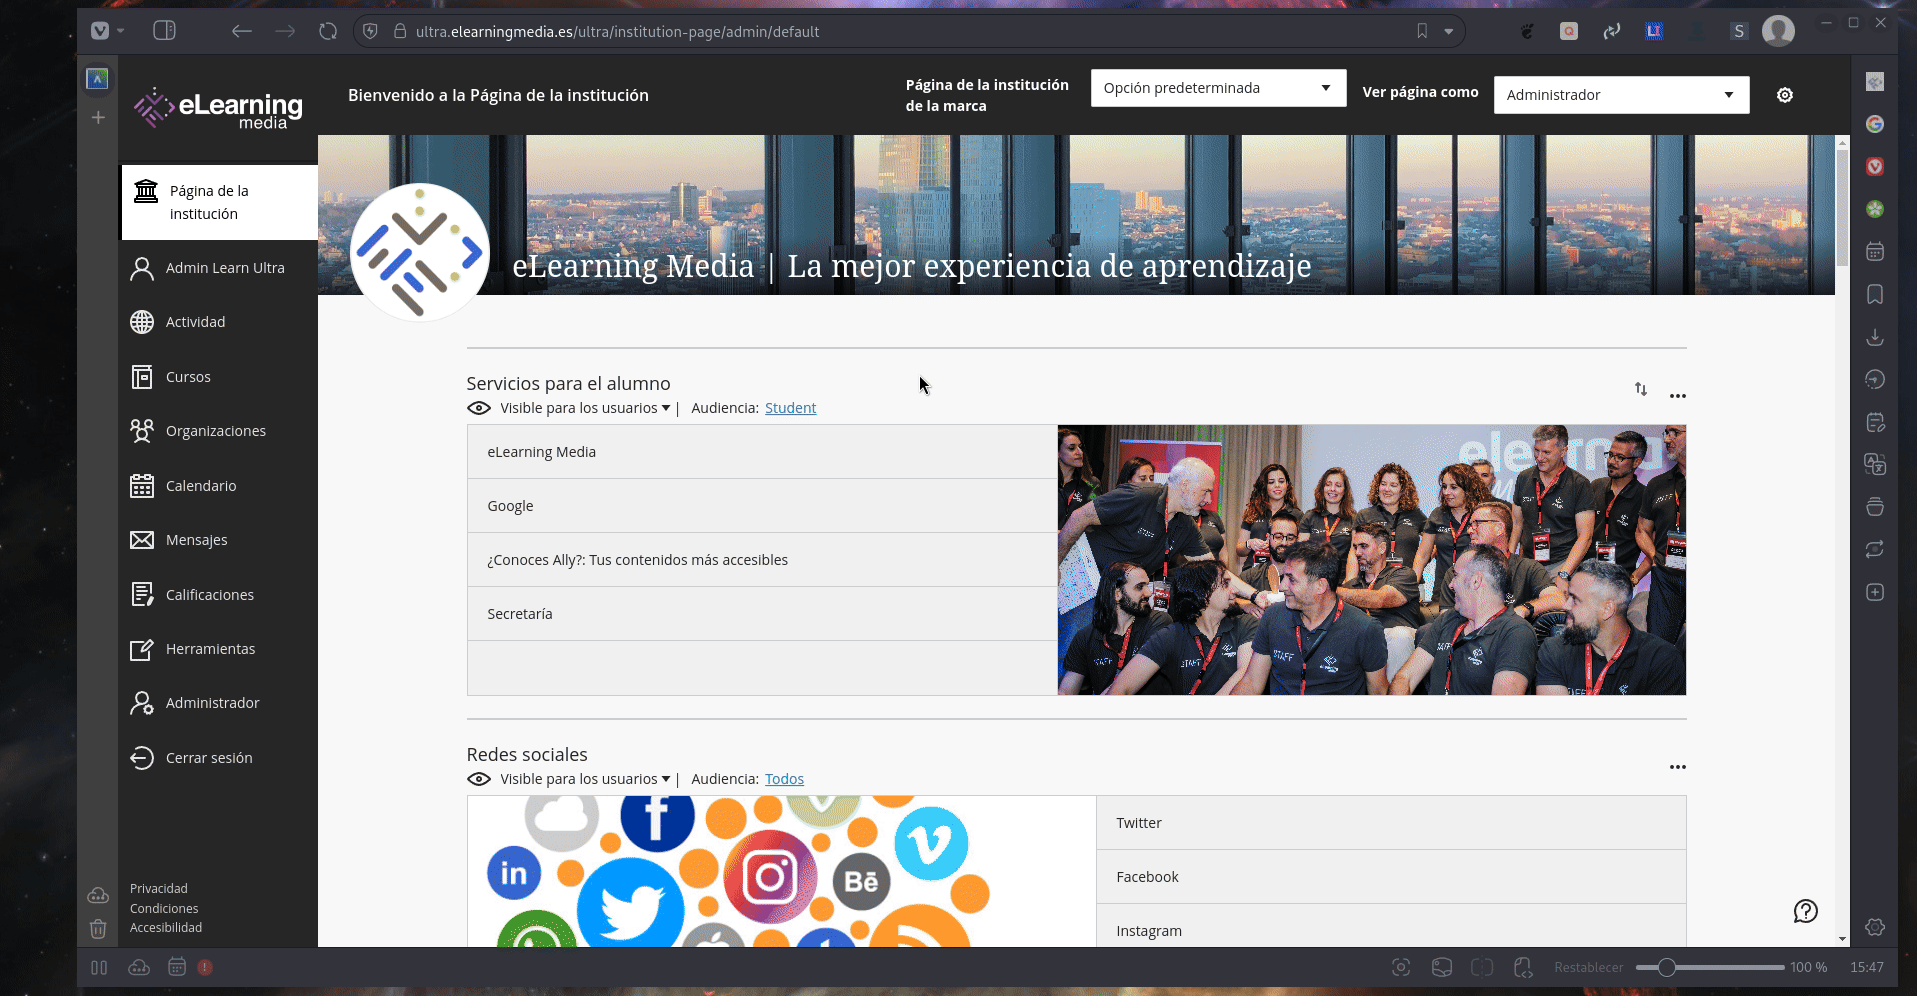Open the Vivaldi main menu button
This screenshot has height=996, width=1917.
(x=100, y=31)
